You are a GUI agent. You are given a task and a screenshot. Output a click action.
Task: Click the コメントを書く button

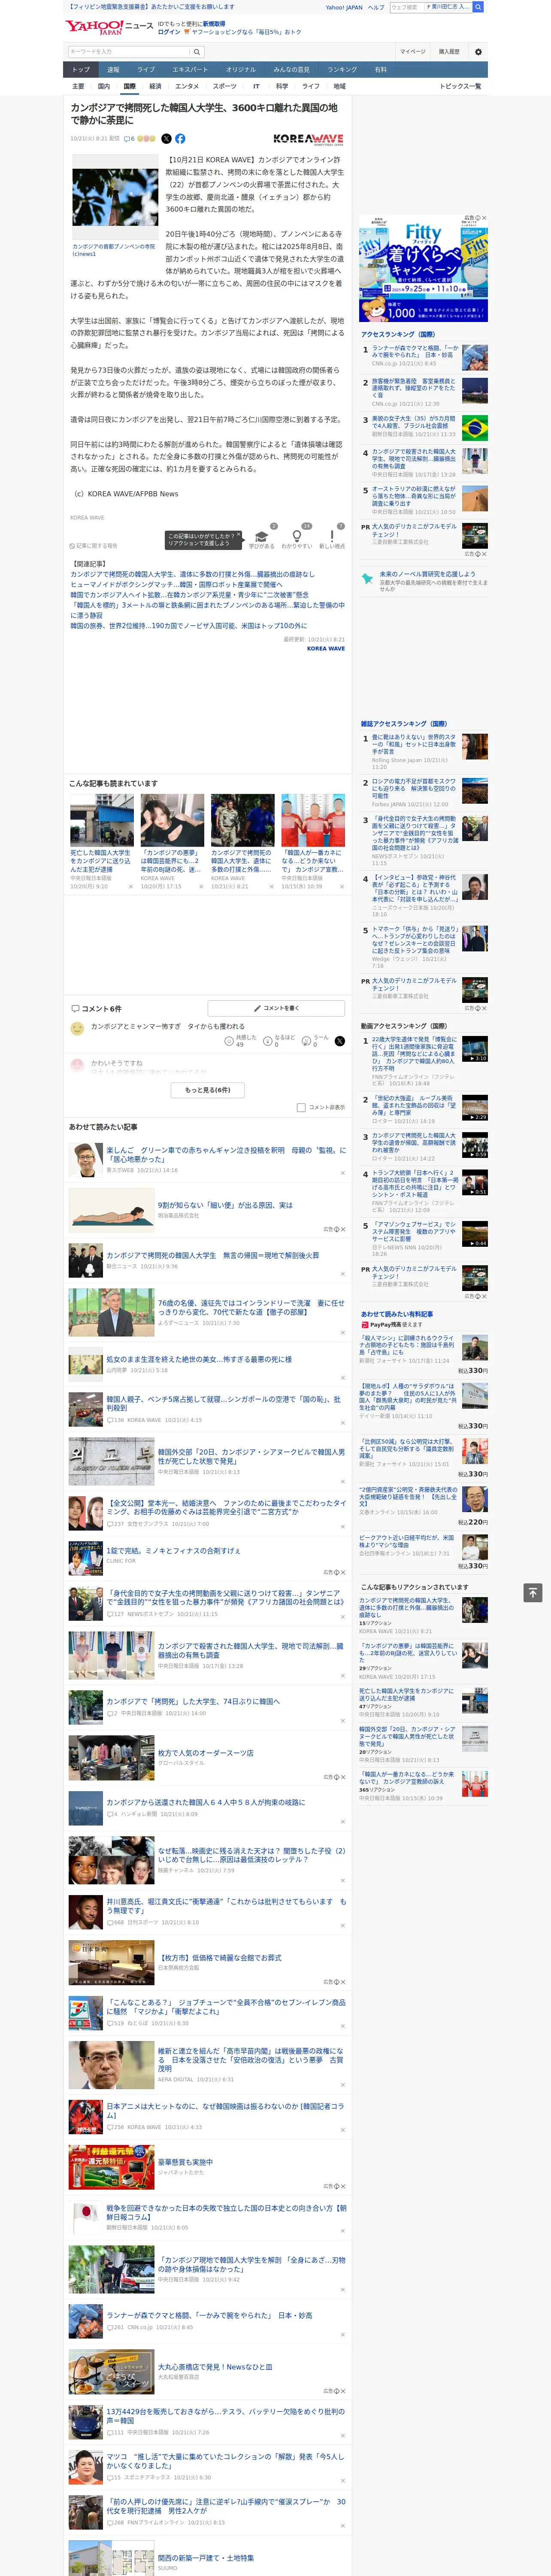276,1008
